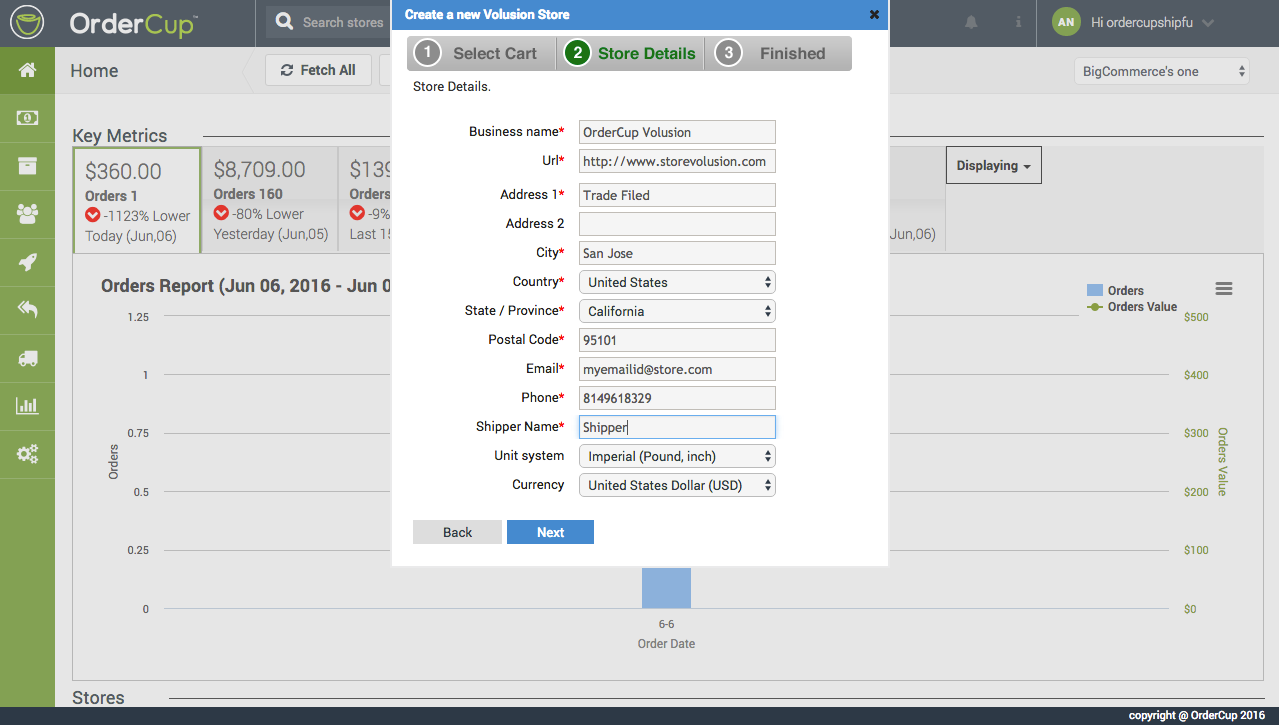Click the search magnifier icon
This screenshot has width=1279, height=725.
285,22
